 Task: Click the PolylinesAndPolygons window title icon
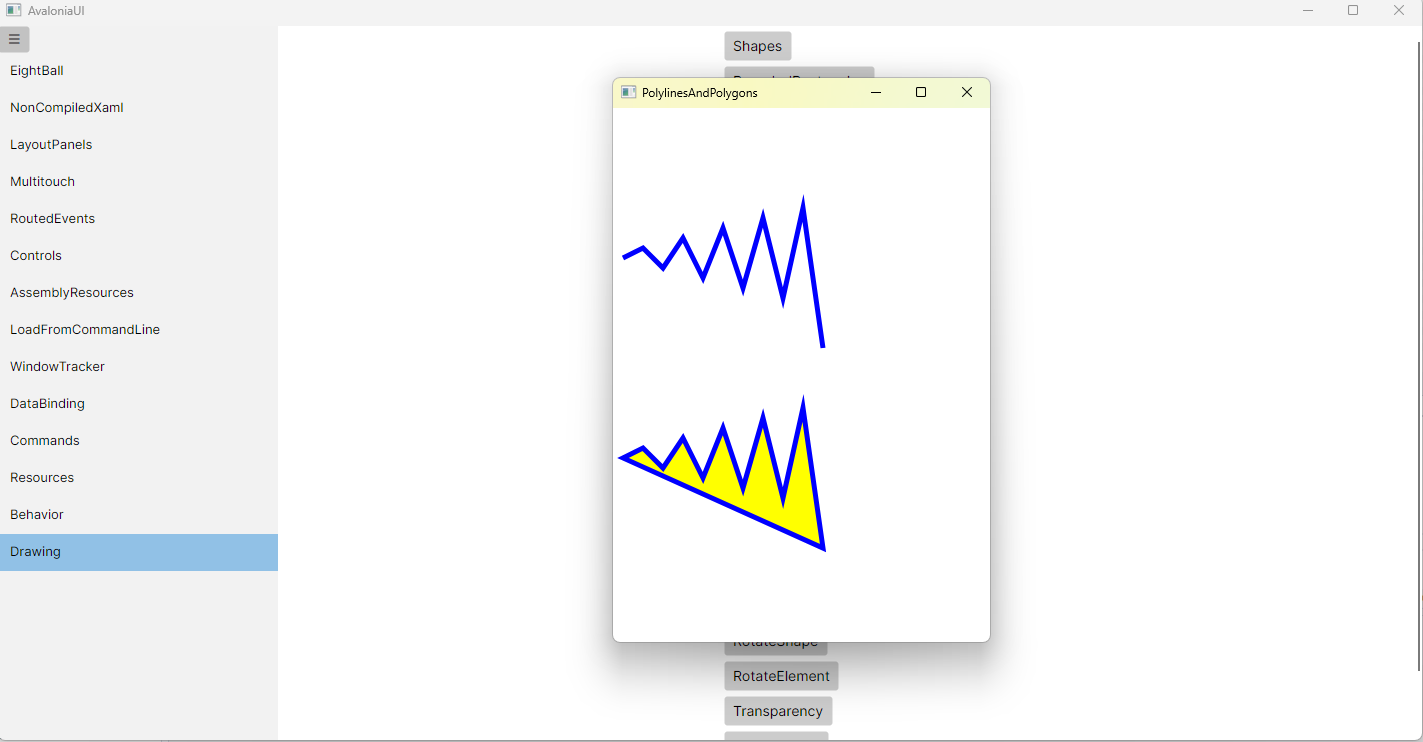(x=628, y=92)
